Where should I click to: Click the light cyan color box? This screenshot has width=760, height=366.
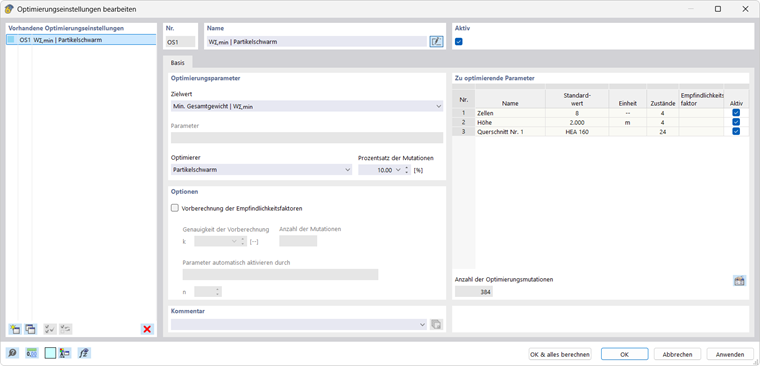(50, 353)
